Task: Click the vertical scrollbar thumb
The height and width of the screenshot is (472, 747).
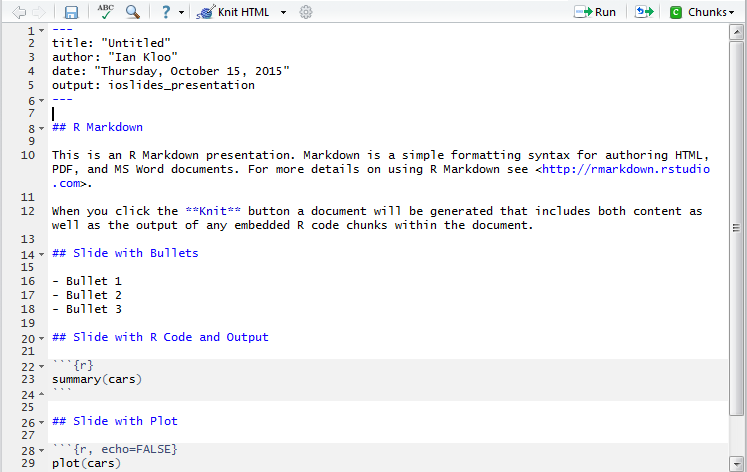Action: click(x=737, y=228)
